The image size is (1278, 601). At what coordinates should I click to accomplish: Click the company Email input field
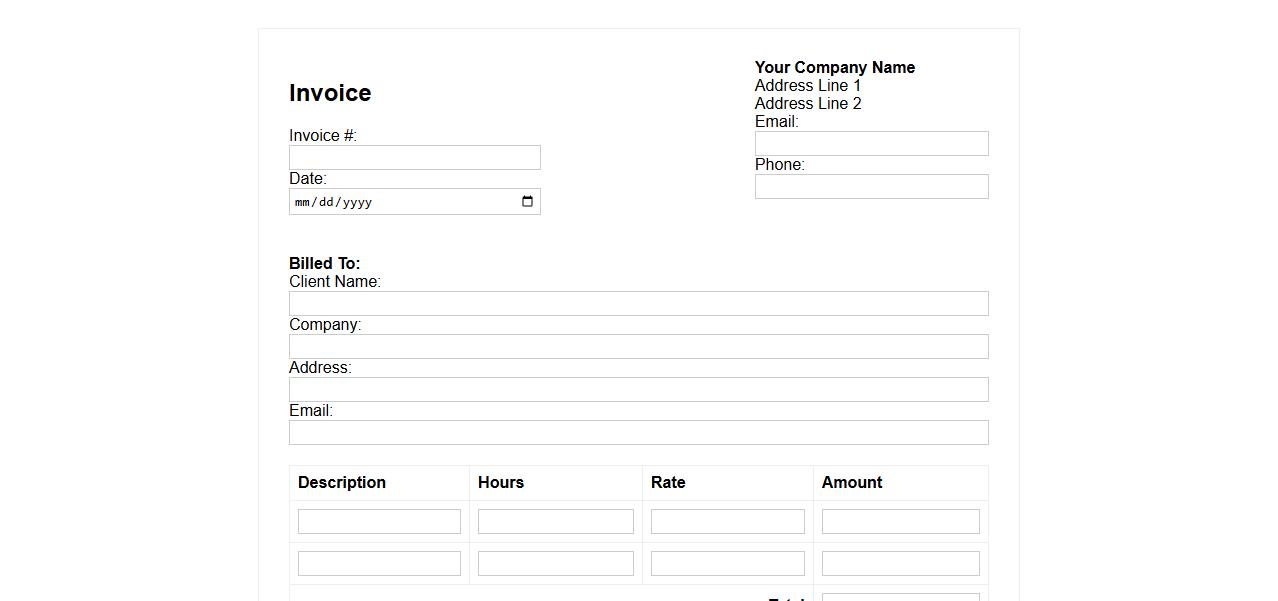(871, 144)
